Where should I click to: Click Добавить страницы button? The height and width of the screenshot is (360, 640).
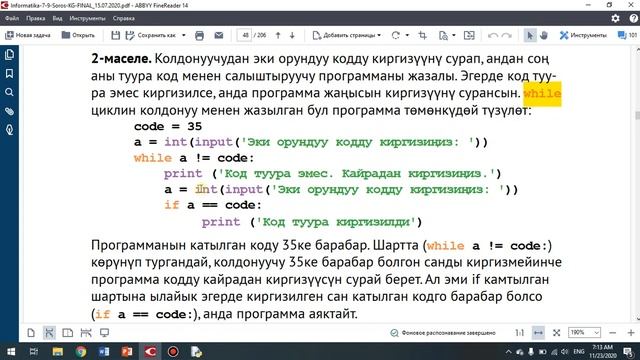(347, 36)
